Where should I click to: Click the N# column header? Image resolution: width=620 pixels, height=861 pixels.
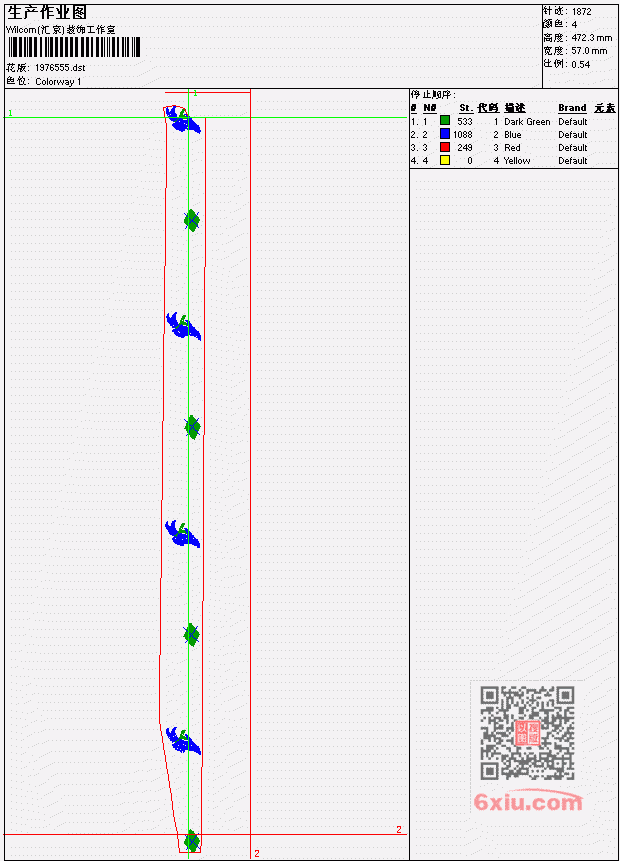[x=429, y=108]
